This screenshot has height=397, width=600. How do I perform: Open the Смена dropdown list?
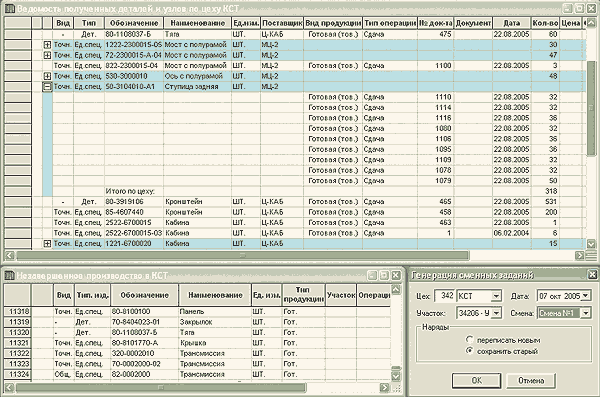(586, 313)
